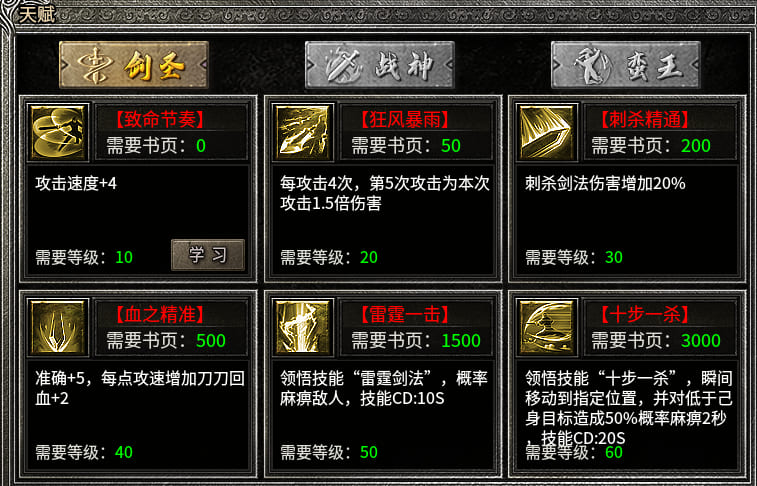Switch to the 战神 talent tab
The width and height of the screenshot is (757, 486).
point(380,65)
